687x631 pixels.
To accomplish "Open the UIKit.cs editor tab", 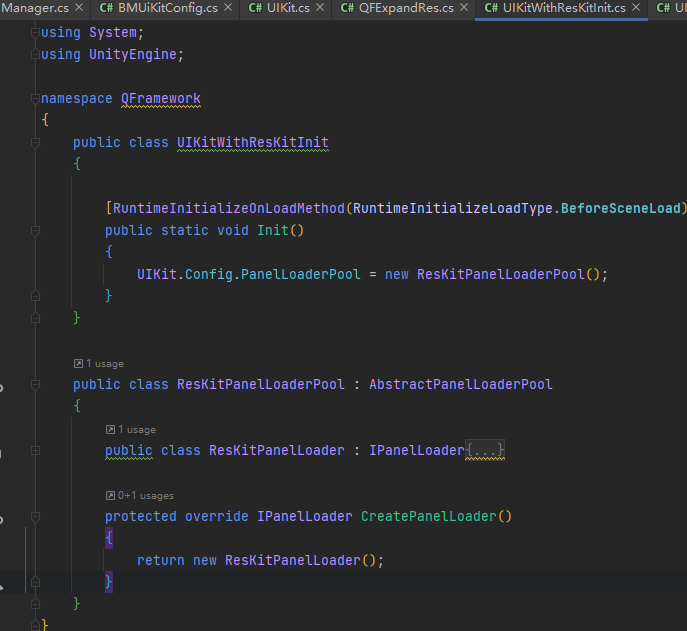I will click(x=286, y=8).
